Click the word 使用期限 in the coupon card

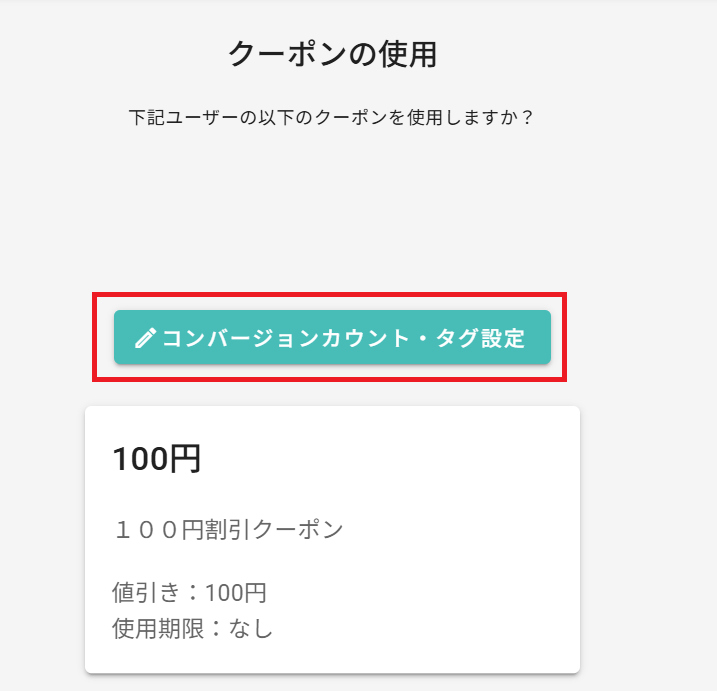click(158, 629)
